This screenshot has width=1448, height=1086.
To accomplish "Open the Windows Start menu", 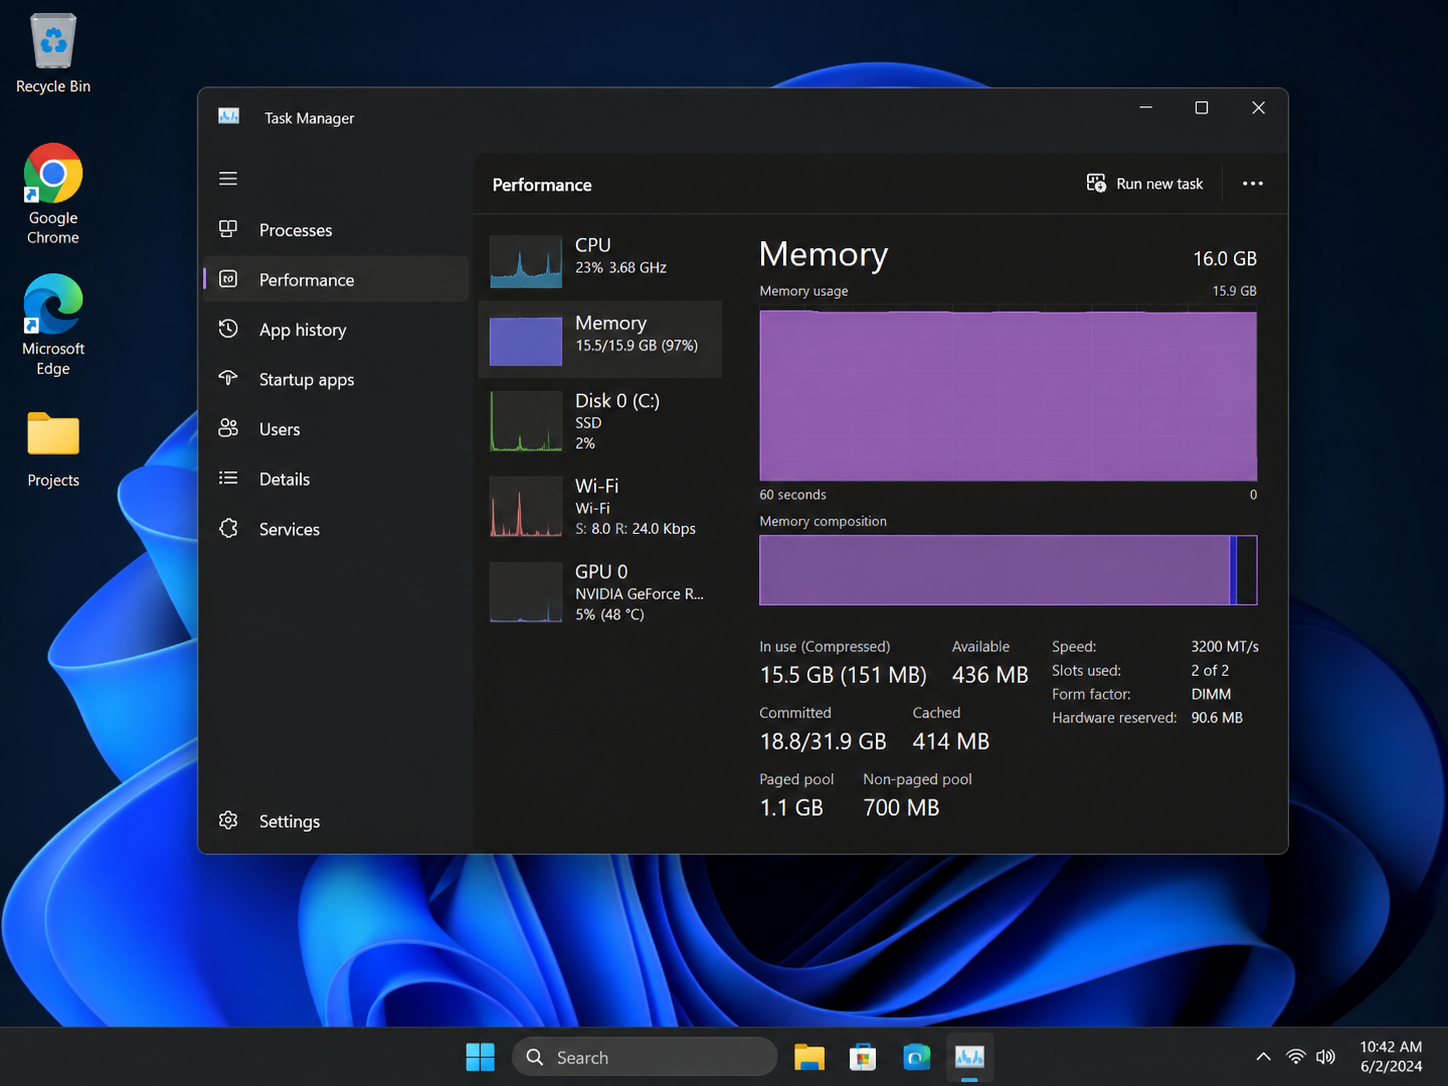I will pyautogui.click(x=480, y=1057).
